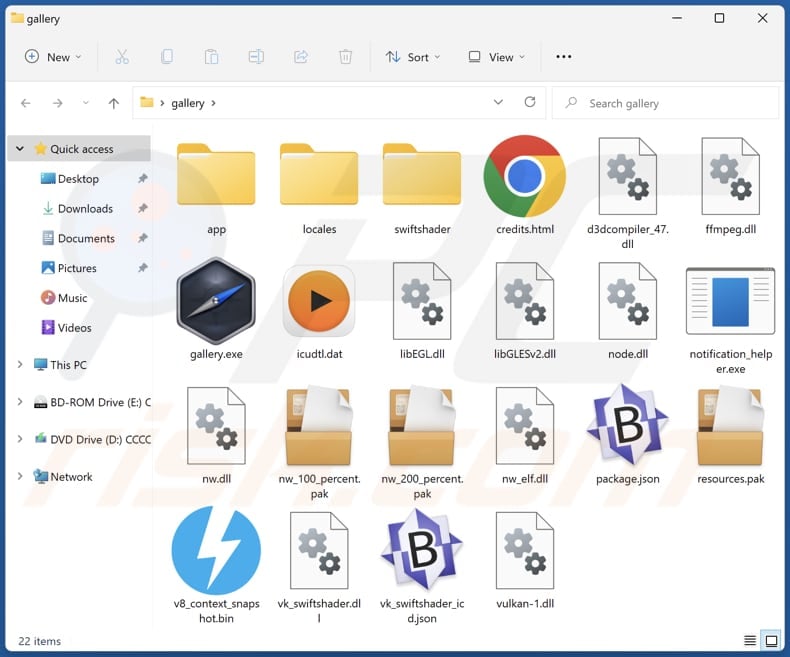Select the notification_helper.exe file icon

click(x=730, y=300)
